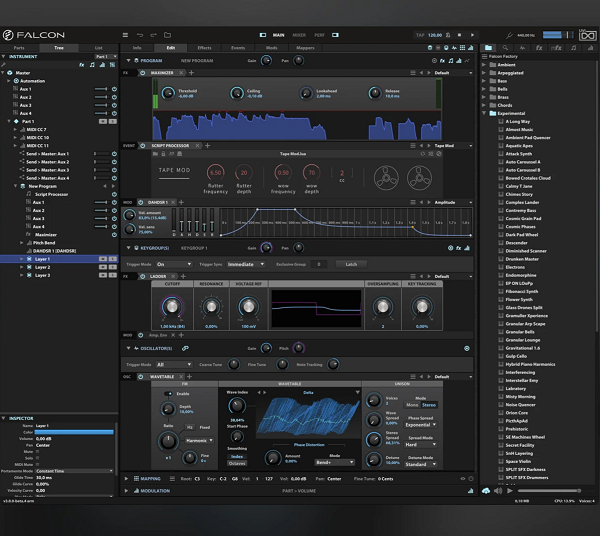Switch to the MIXER view
600x536 pixels.
tap(299, 35)
